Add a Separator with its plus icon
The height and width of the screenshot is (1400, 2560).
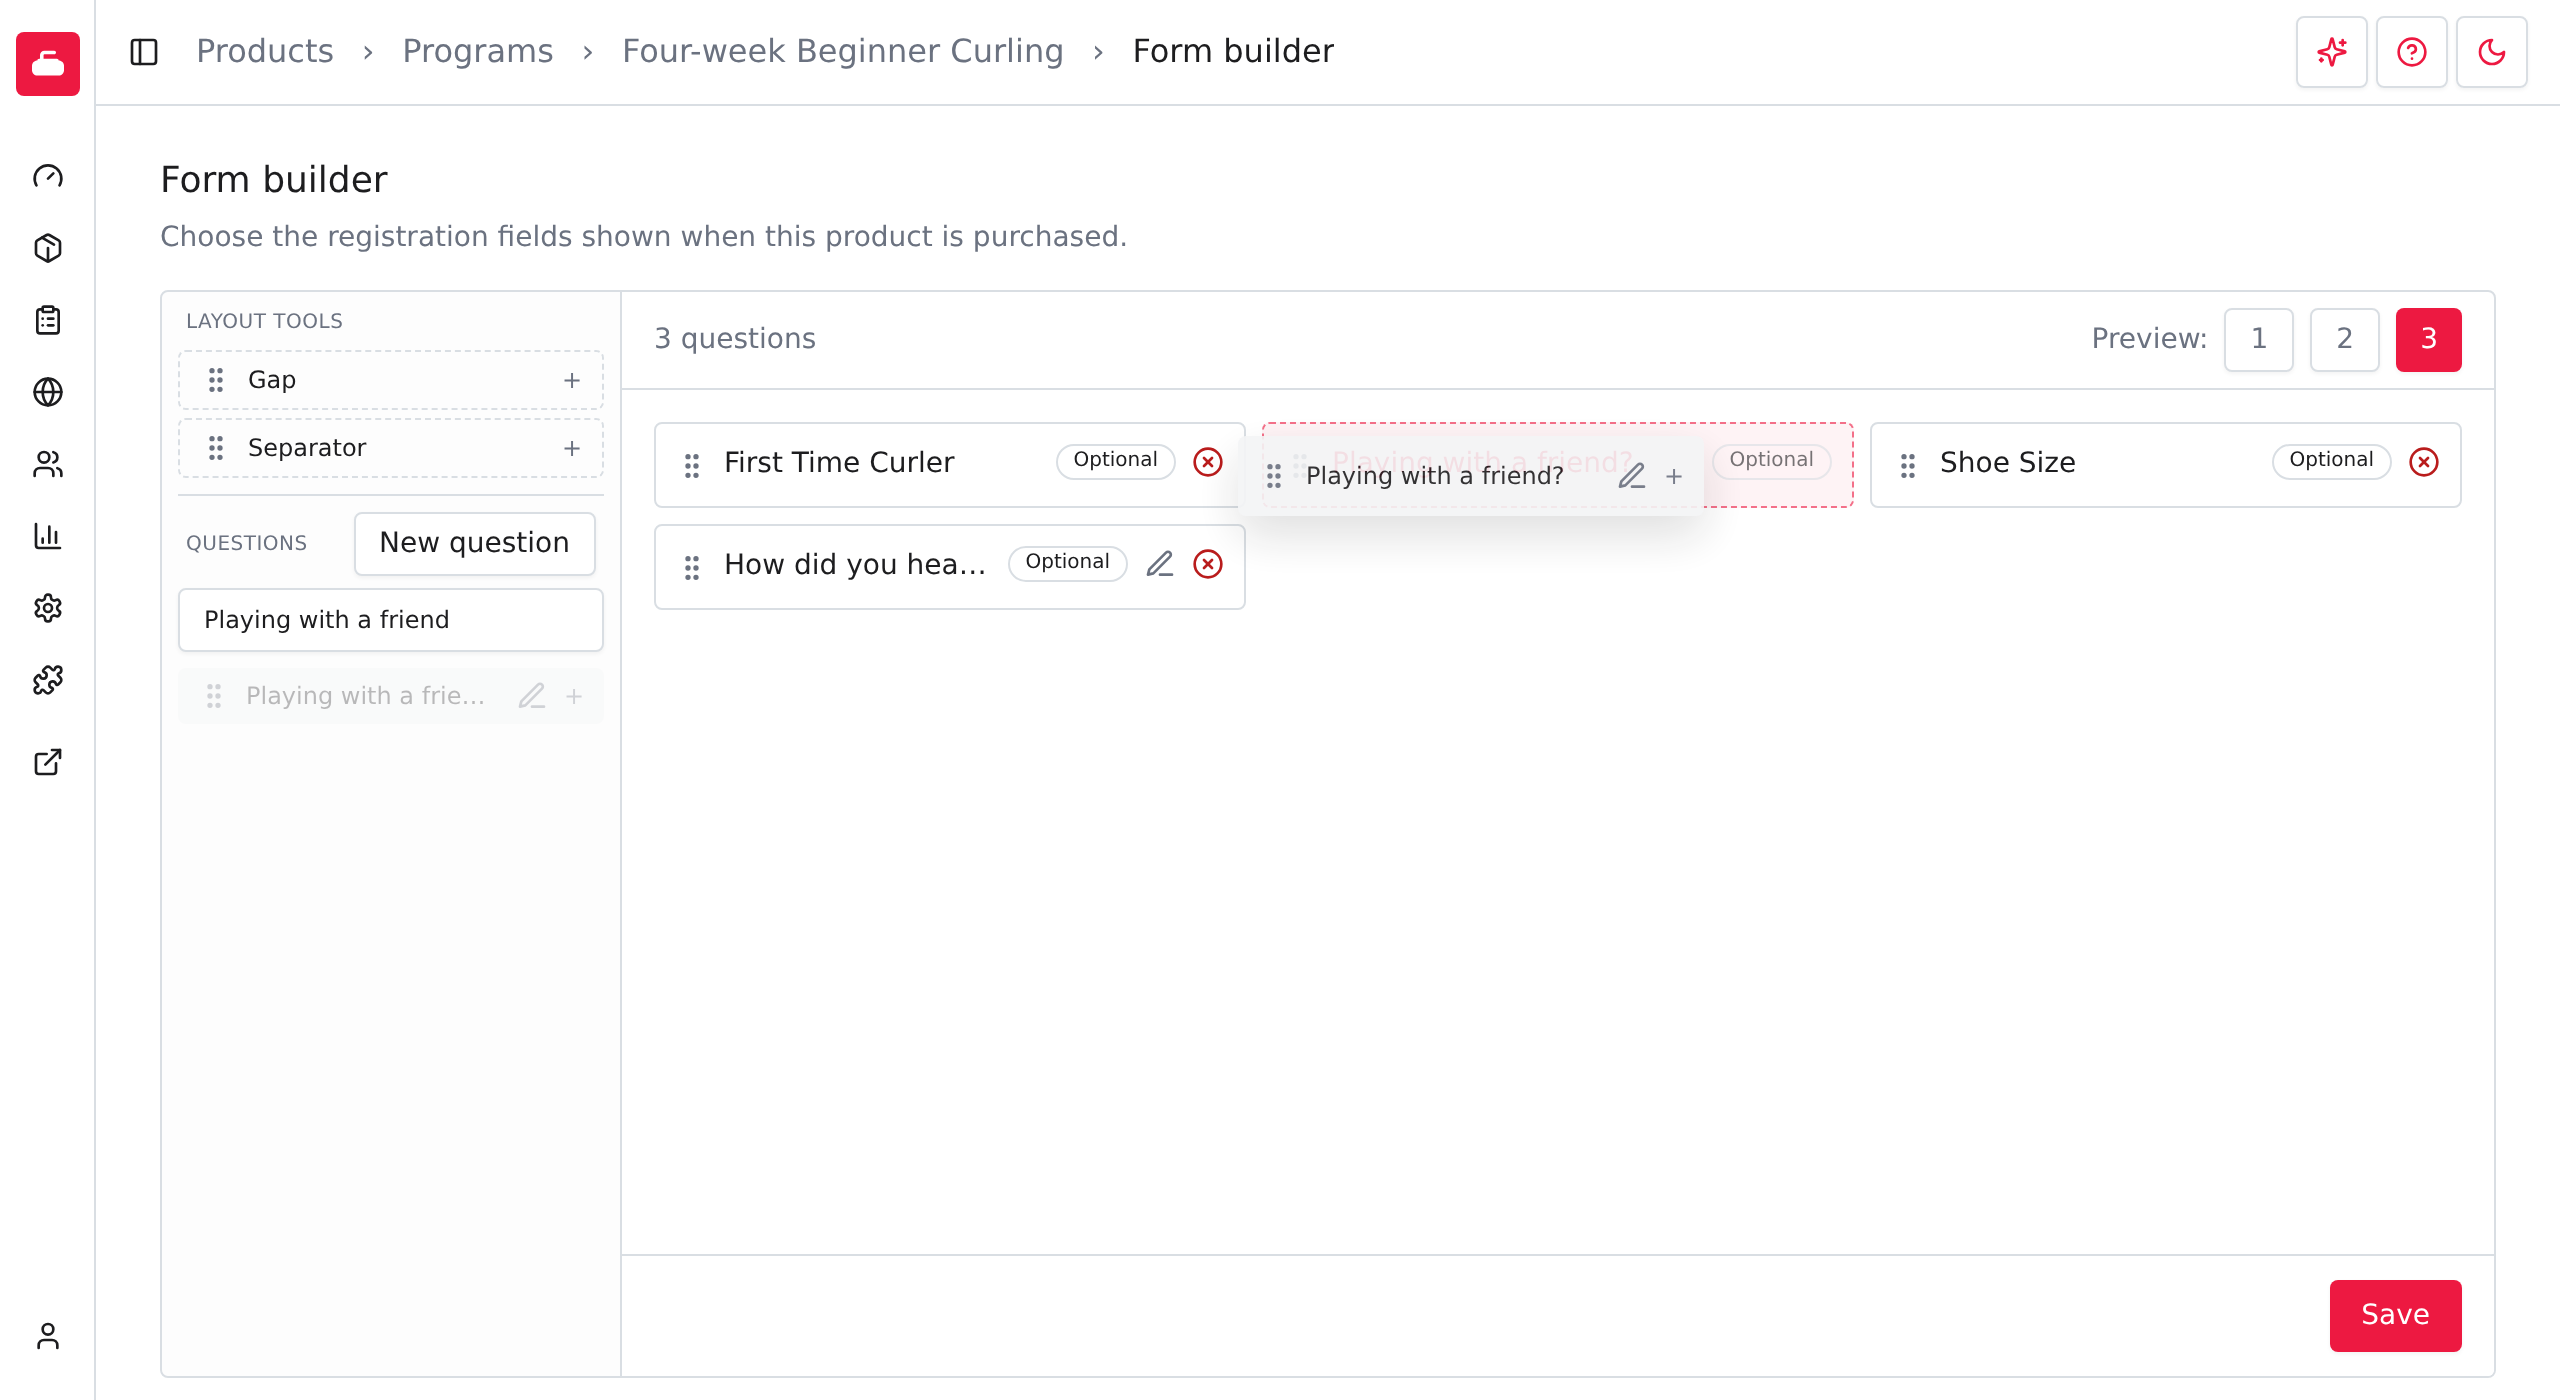572,448
